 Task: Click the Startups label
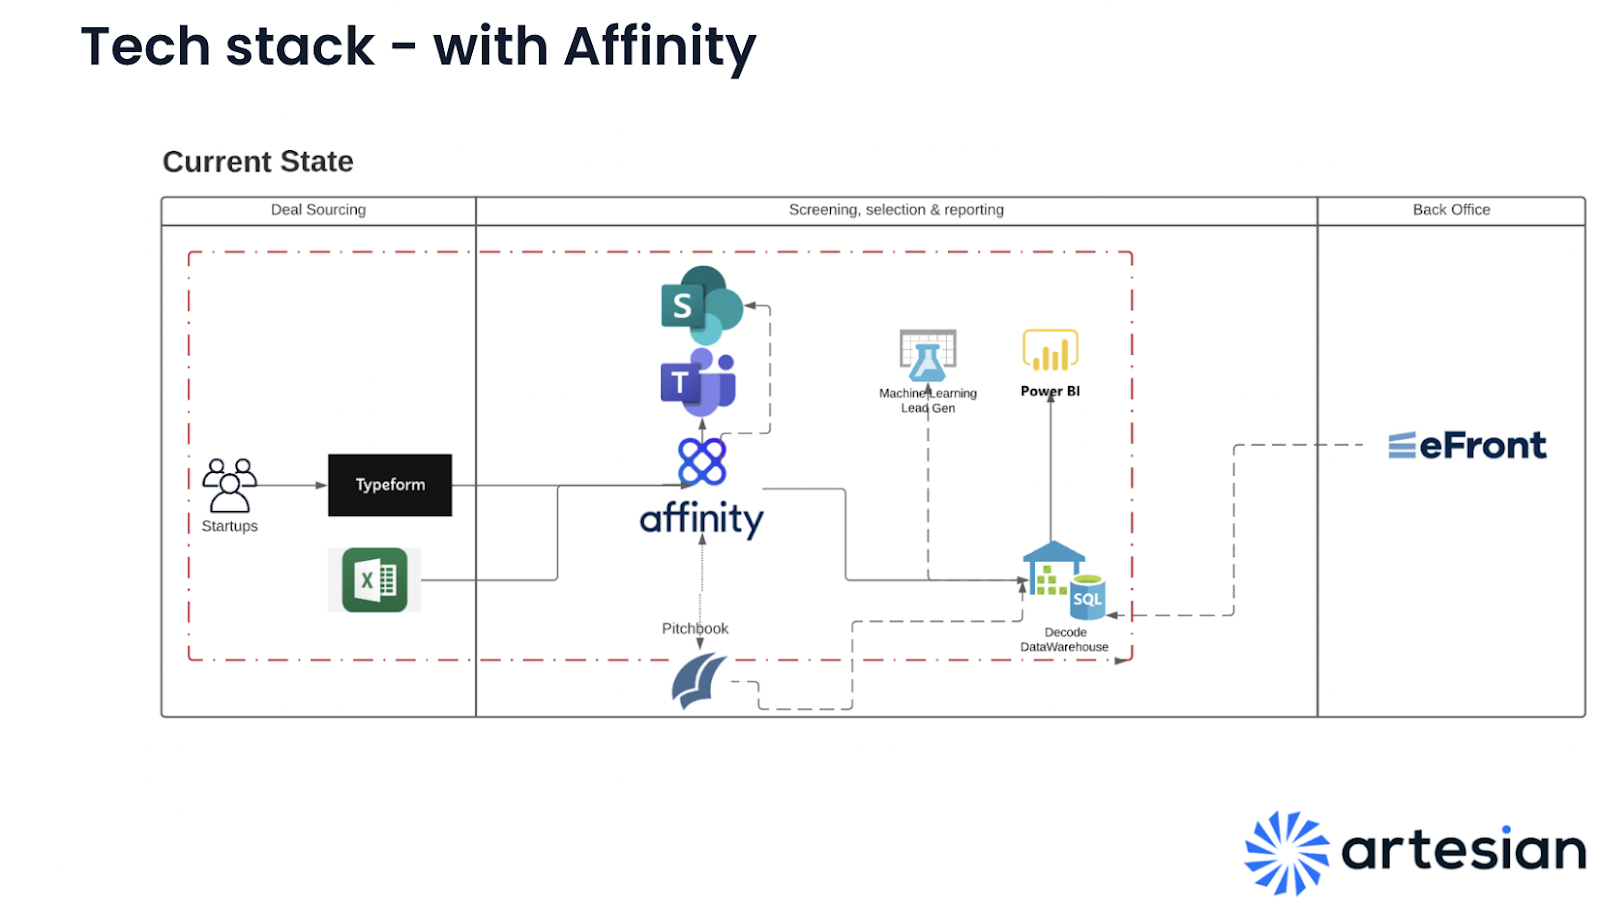[x=230, y=526]
